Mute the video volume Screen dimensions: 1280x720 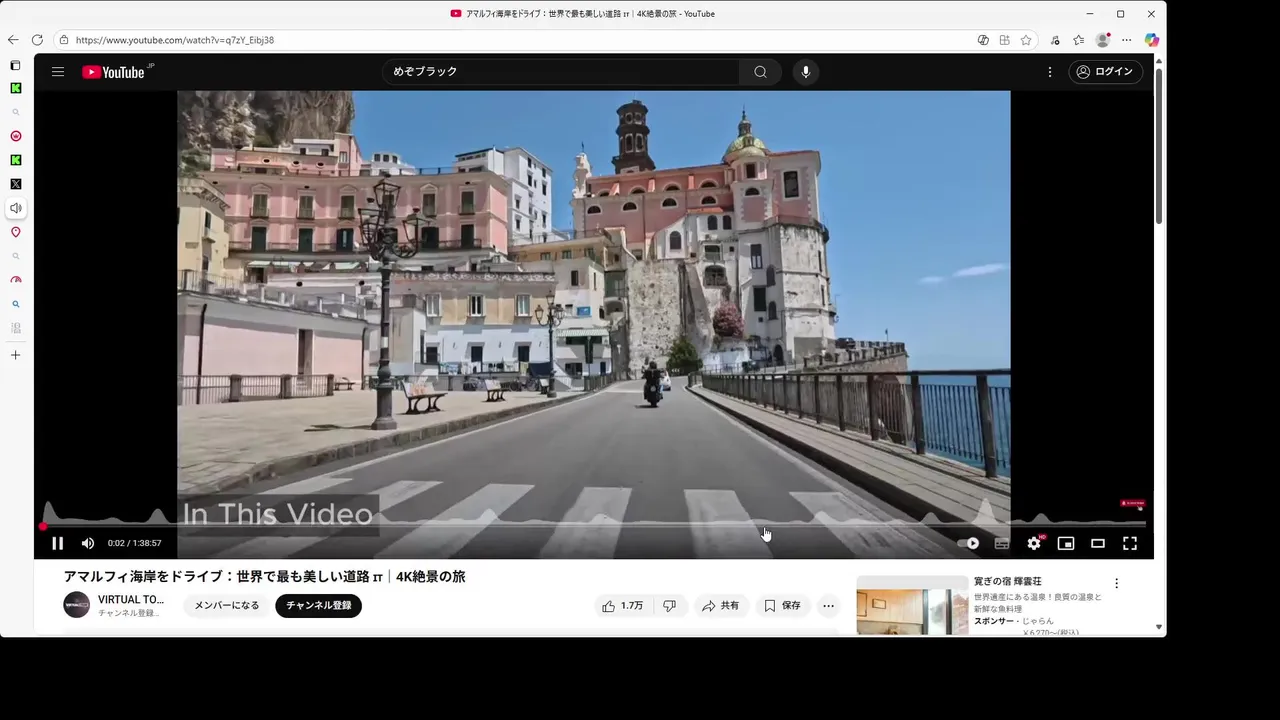tap(88, 543)
